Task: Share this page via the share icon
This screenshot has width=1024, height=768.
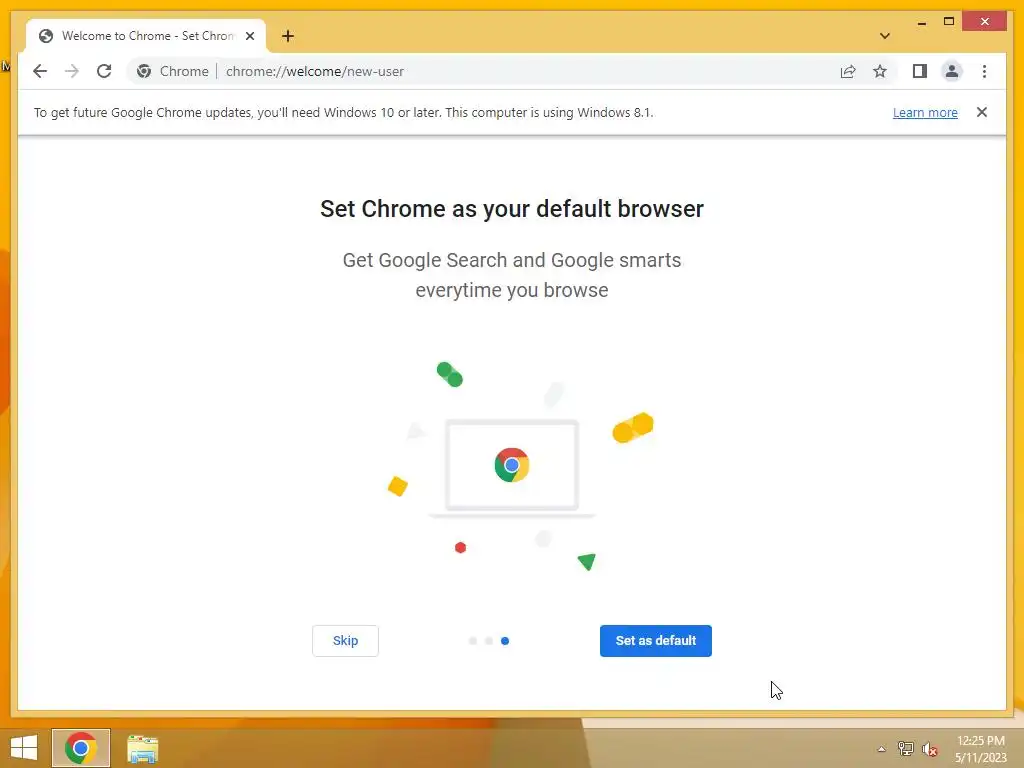Action: click(x=848, y=71)
